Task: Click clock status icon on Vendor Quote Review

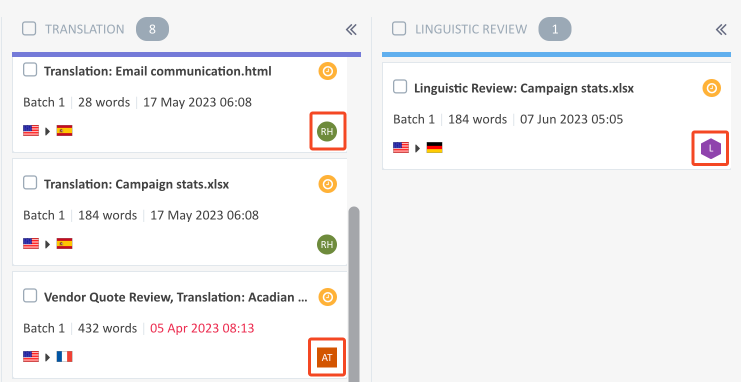Action: pos(327,297)
